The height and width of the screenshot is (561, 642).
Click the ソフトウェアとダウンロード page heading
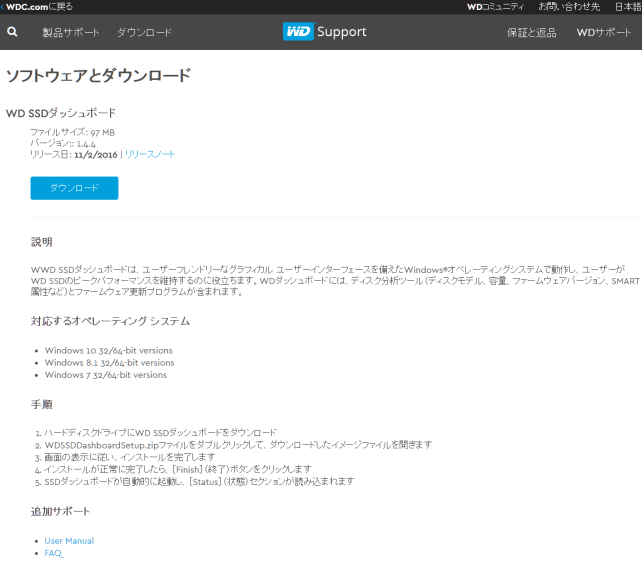click(x=99, y=75)
